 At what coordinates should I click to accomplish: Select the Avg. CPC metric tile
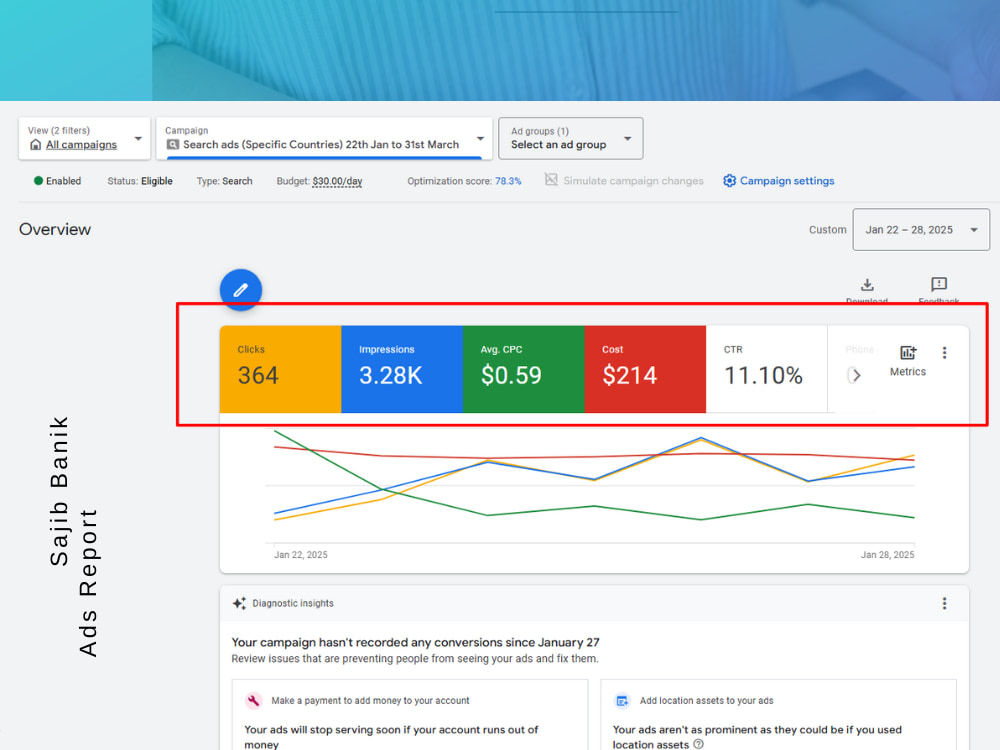[x=524, y=369]
